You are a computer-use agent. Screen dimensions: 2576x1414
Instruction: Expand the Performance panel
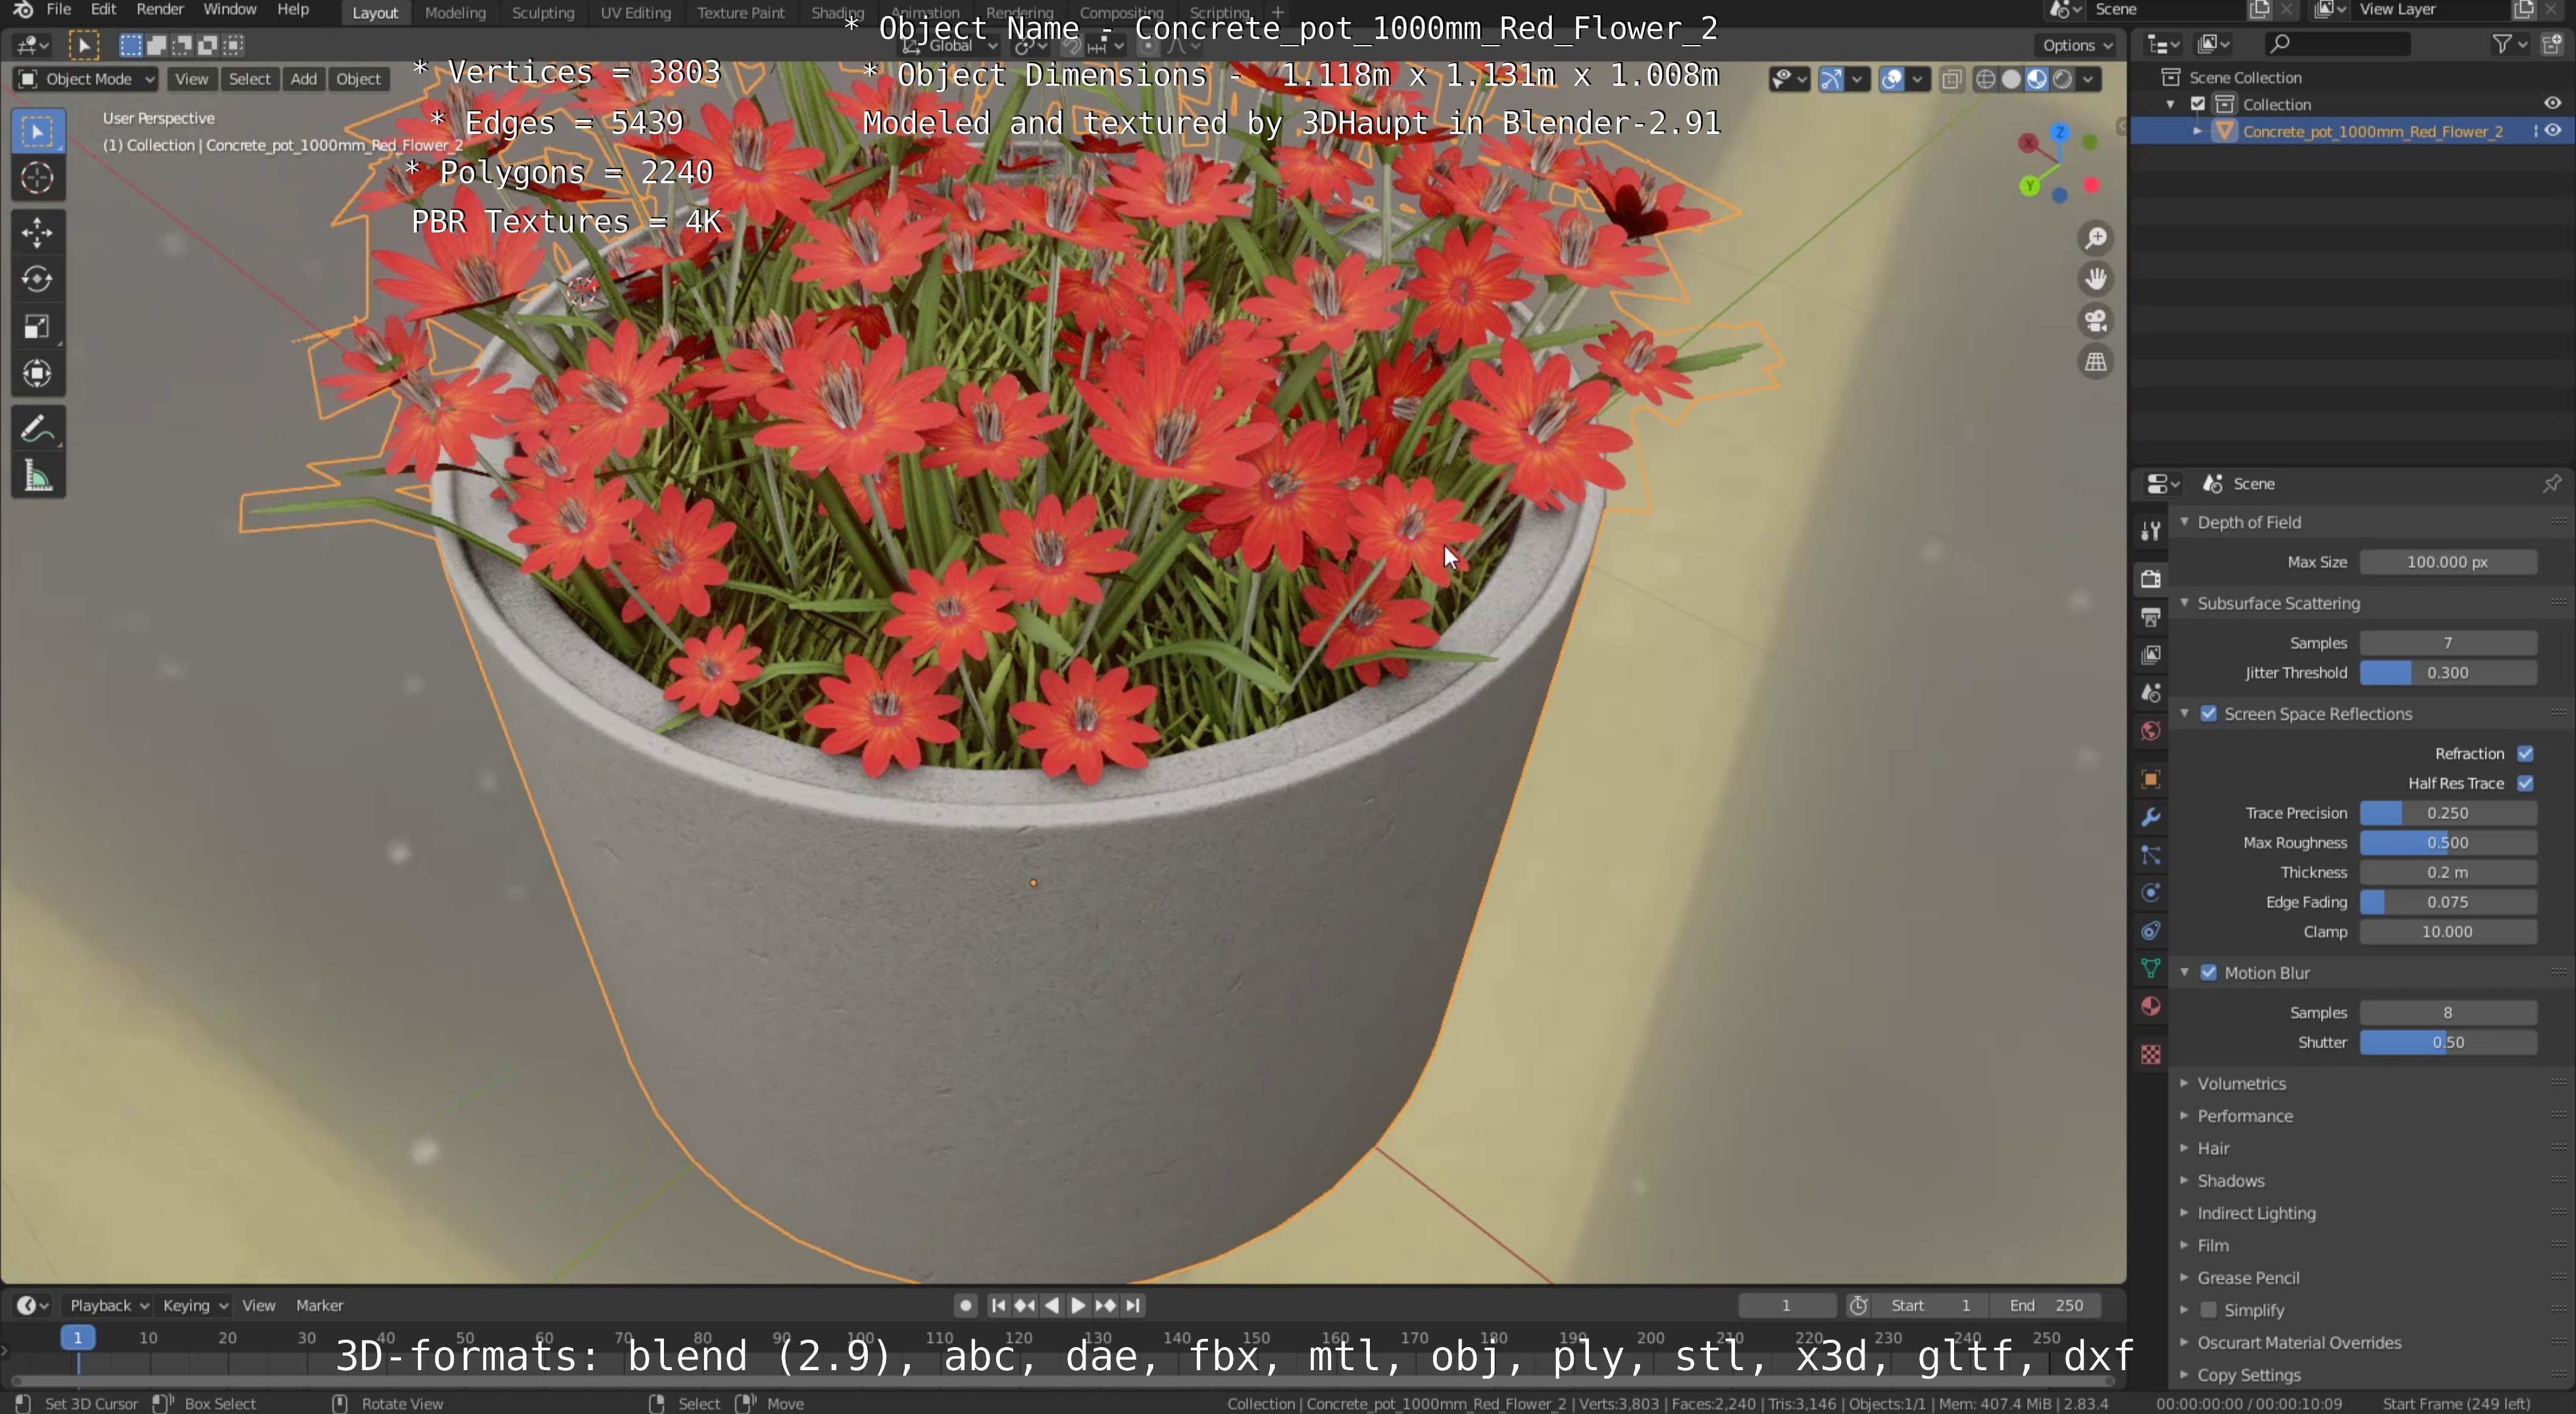[x=2244, y=1115]
